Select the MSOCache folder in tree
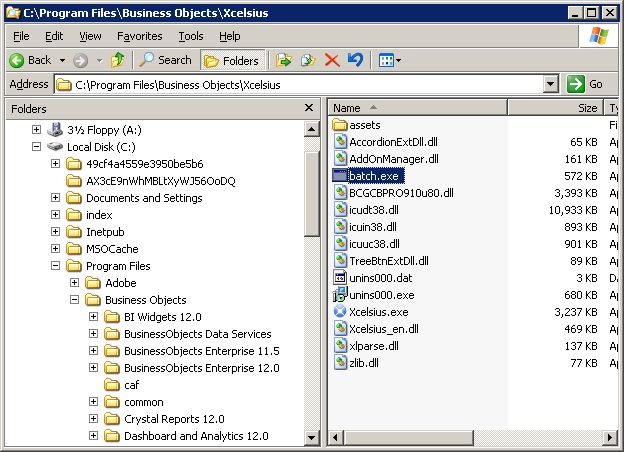 (x=112, y=249)
